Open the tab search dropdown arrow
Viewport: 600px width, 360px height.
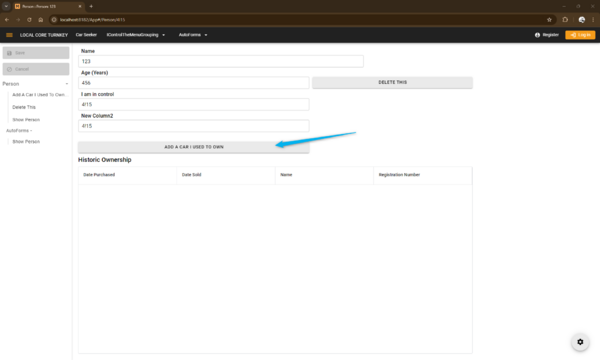click(x=6, y=6)
